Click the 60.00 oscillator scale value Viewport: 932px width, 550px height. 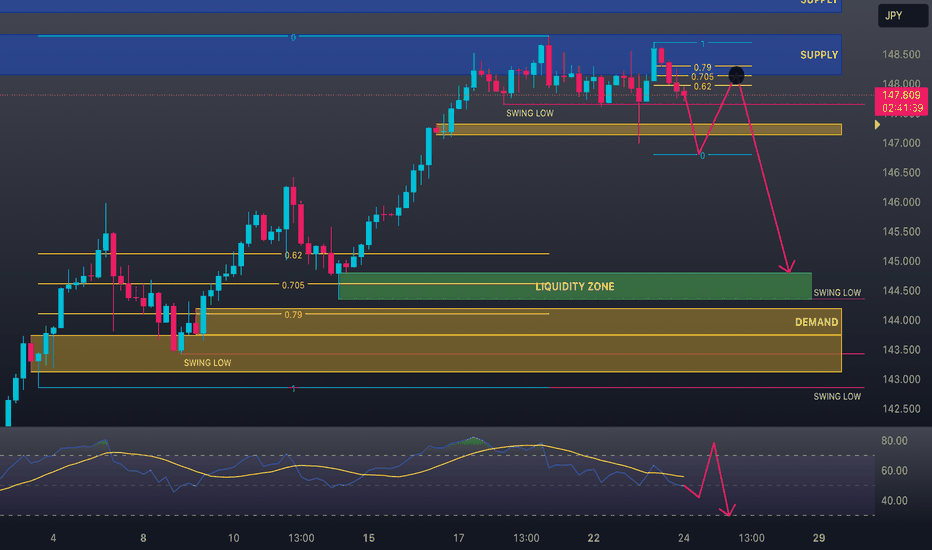coord(894,470)
